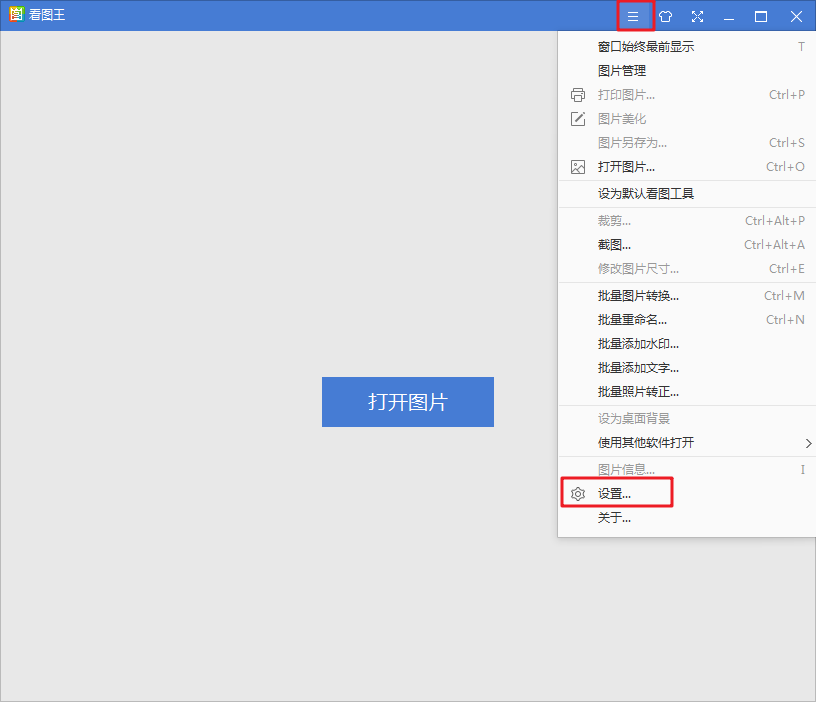The image size is (816, 702).
Task: Click the 看图王 title text
Action: [47, 15]
